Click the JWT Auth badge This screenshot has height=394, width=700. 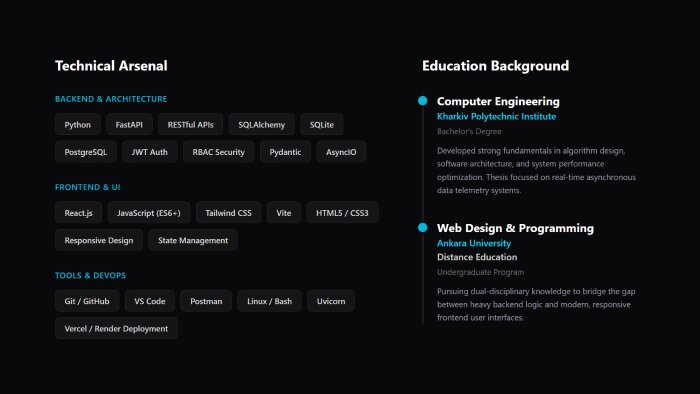pyautogui.click(x=150, y=152)
